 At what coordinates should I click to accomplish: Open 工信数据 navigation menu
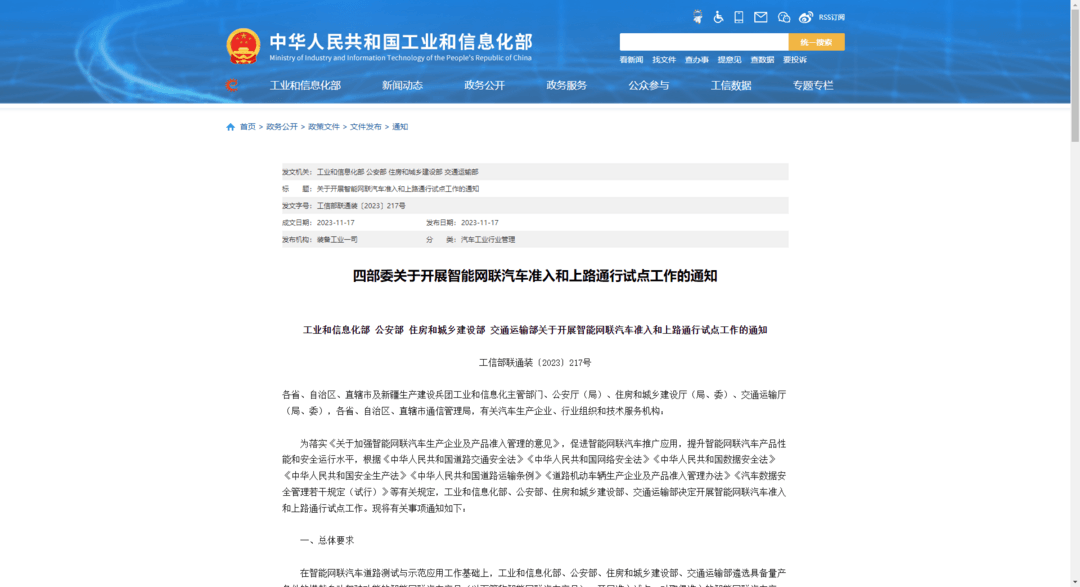731,85
